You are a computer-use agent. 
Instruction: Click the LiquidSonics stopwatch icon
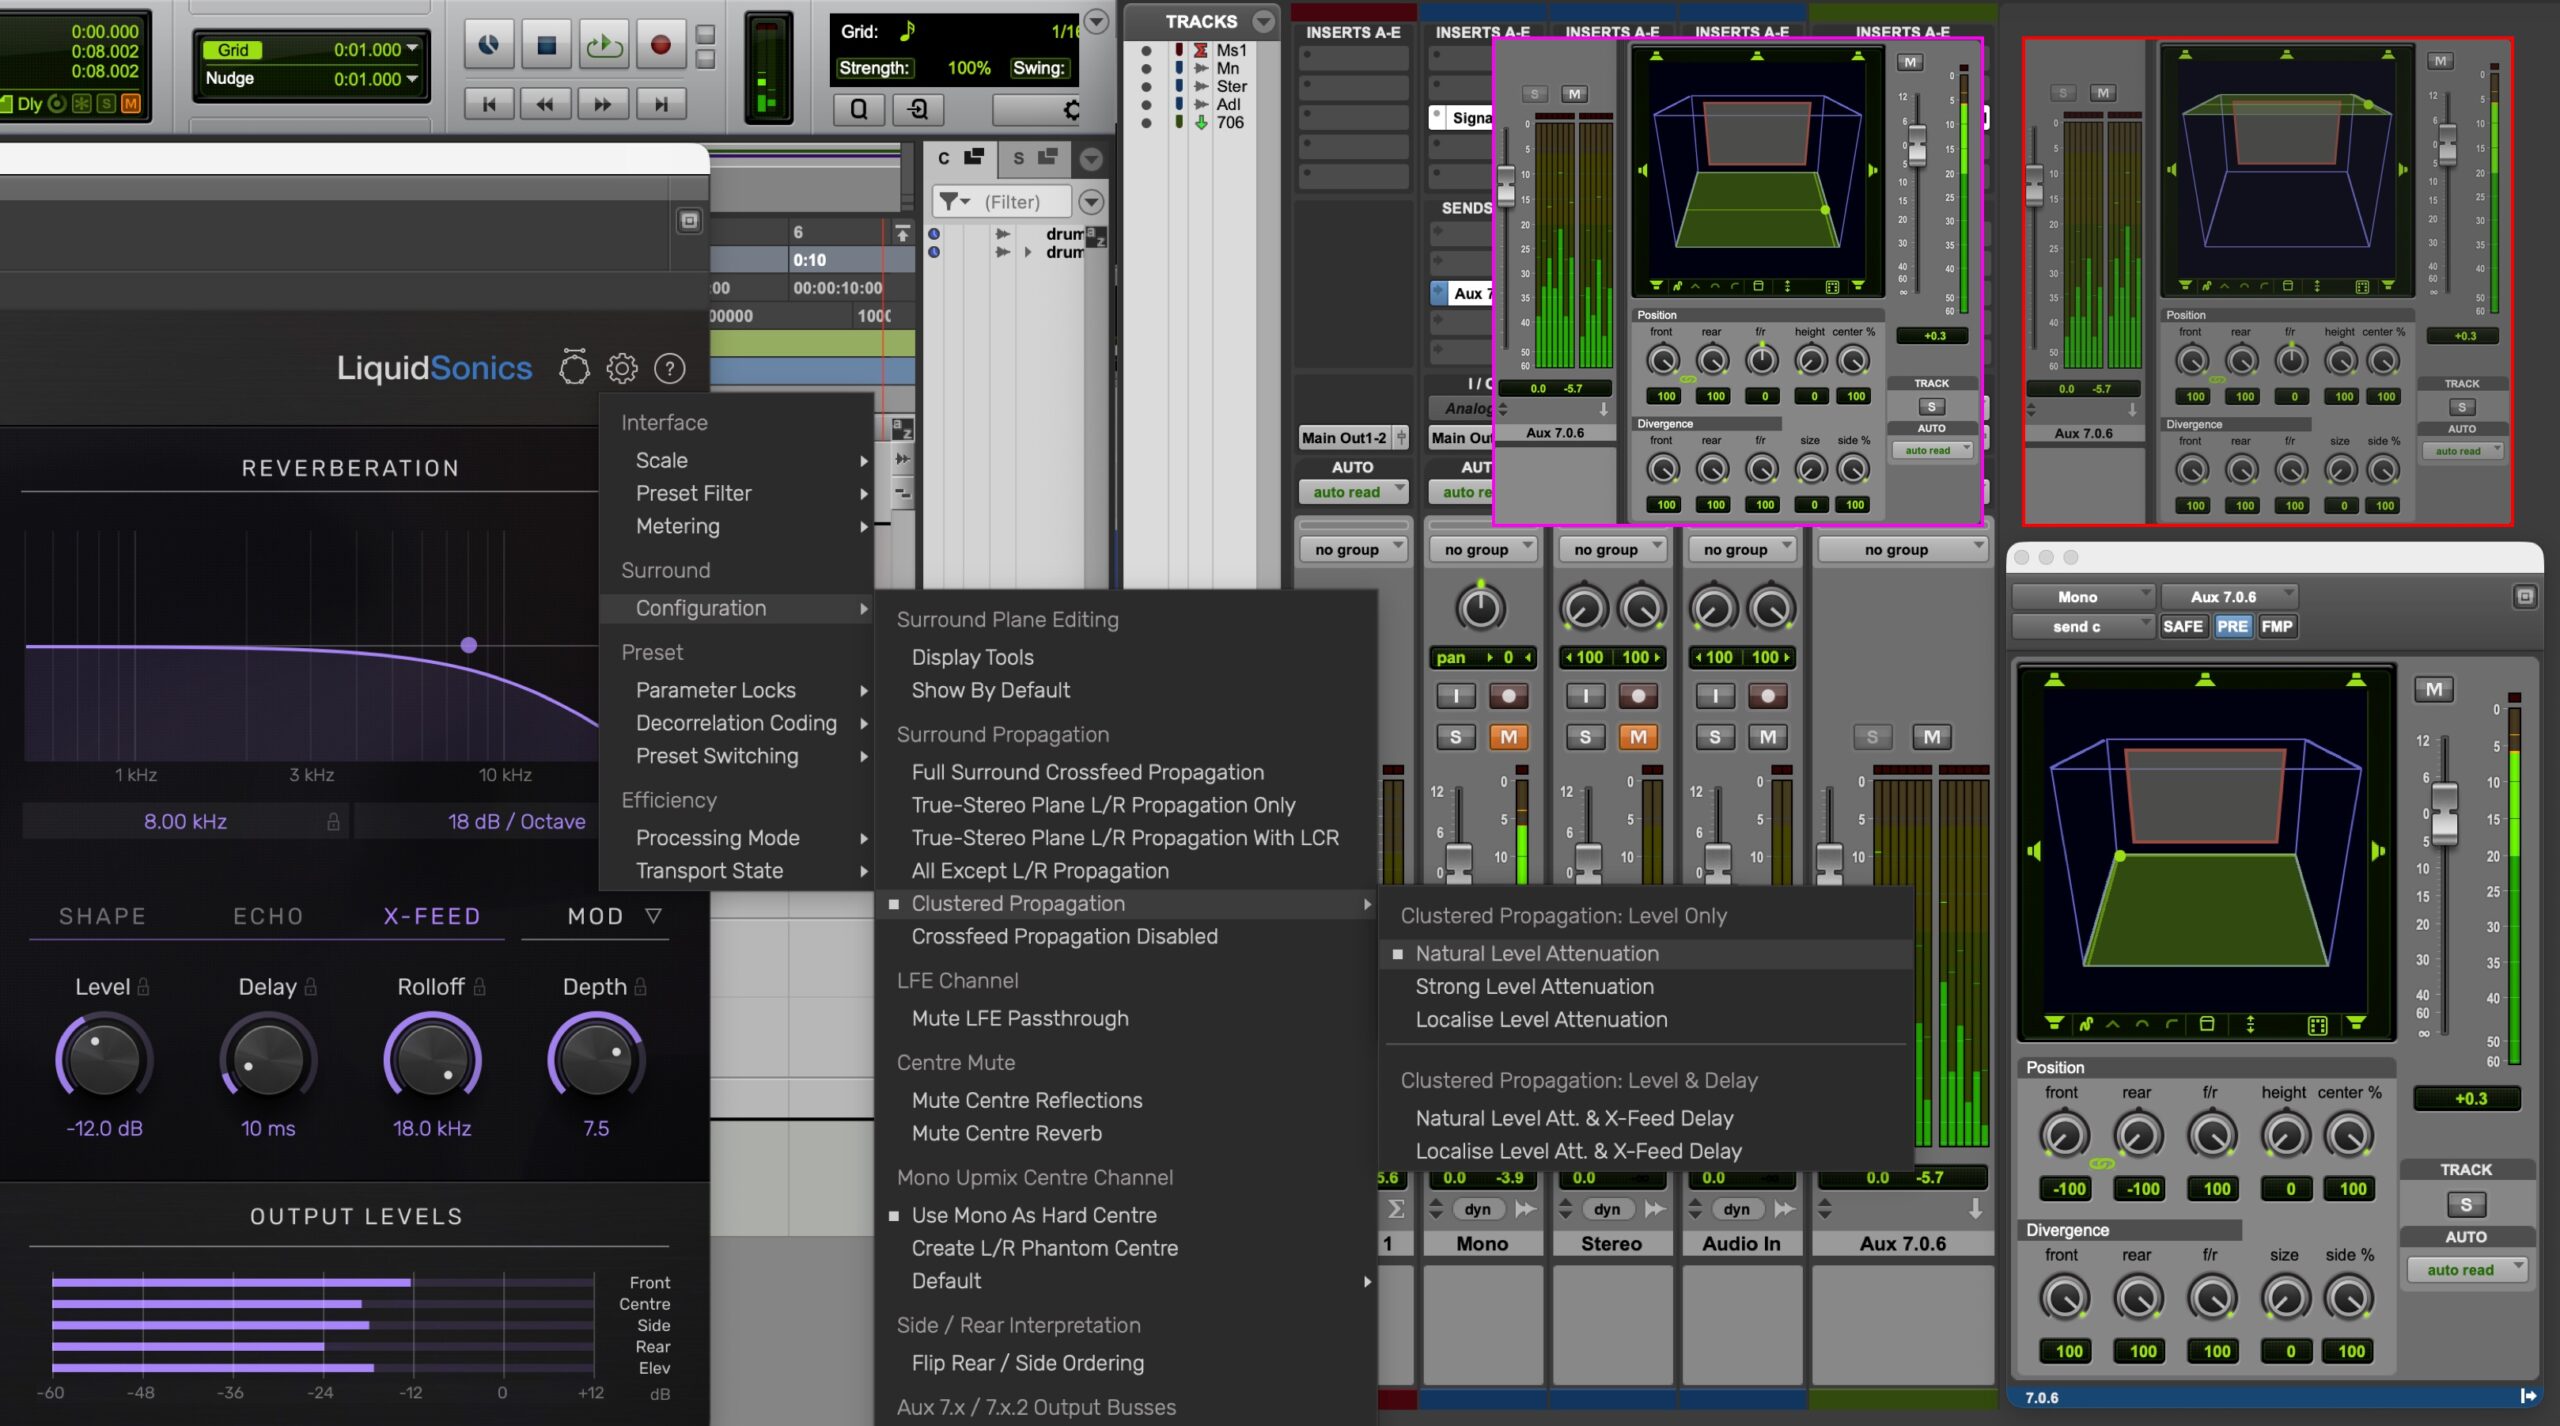pyautogui.click(x=574, y=368)
